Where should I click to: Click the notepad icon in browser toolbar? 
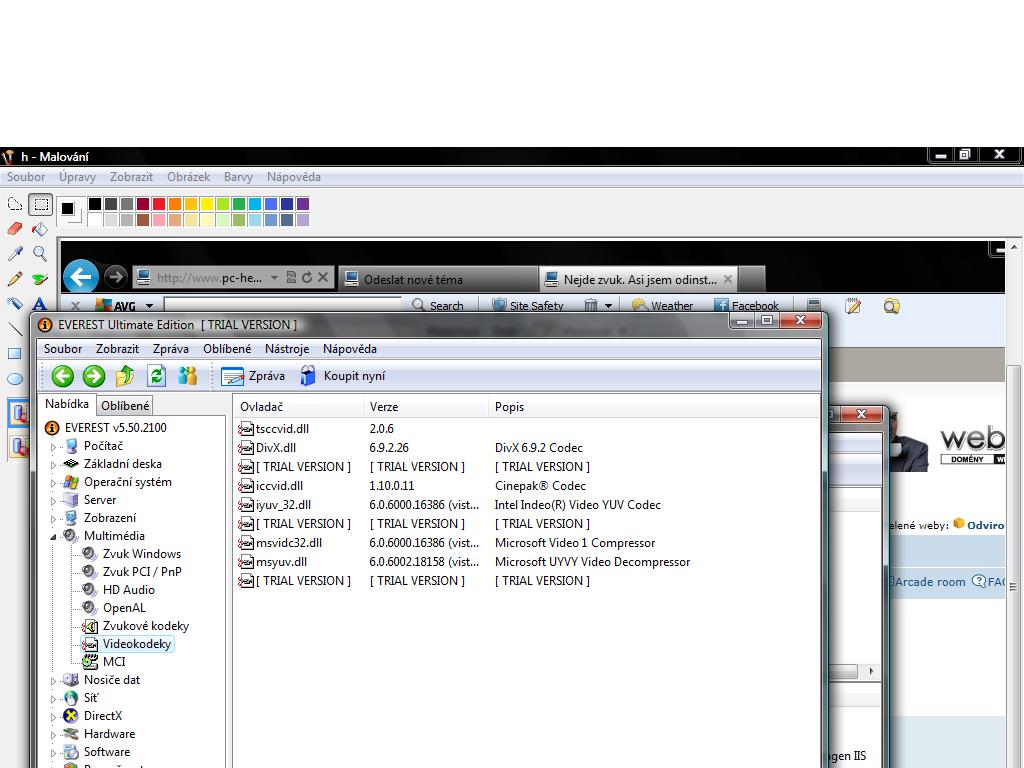pyautogui.click(x=853, y=306)
